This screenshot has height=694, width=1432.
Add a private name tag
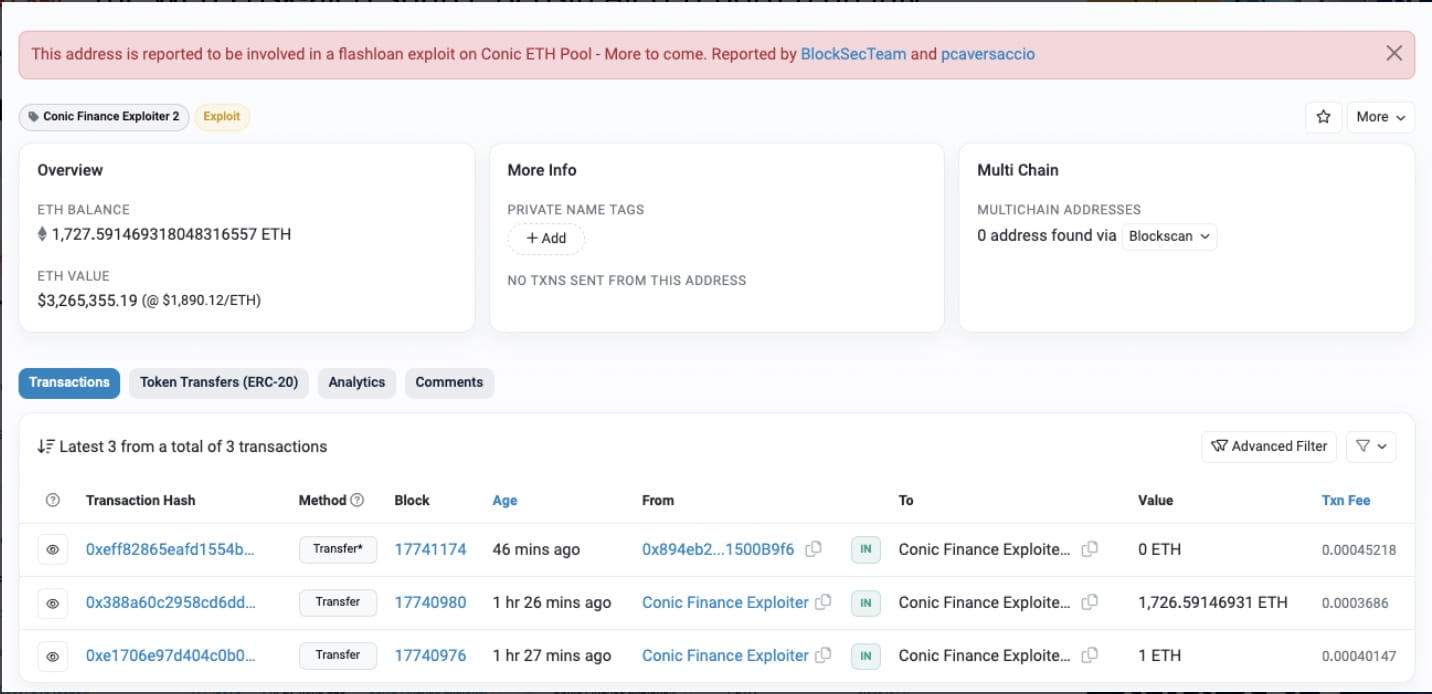[546, 238]
